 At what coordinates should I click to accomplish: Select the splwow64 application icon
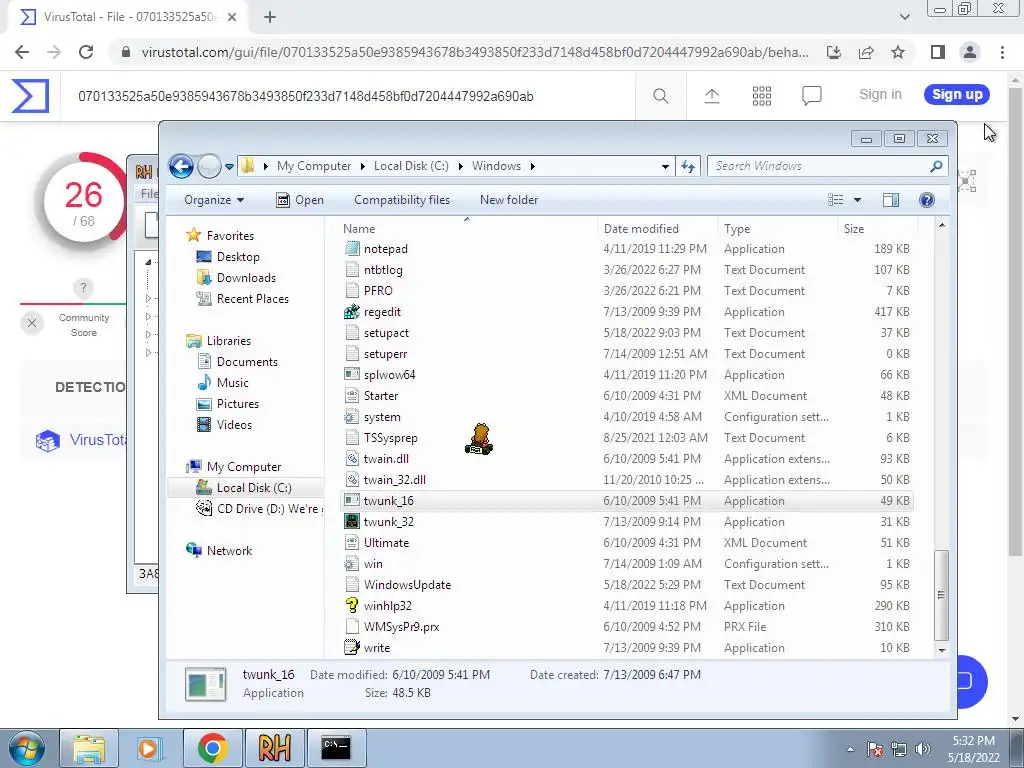click(352, 374)
